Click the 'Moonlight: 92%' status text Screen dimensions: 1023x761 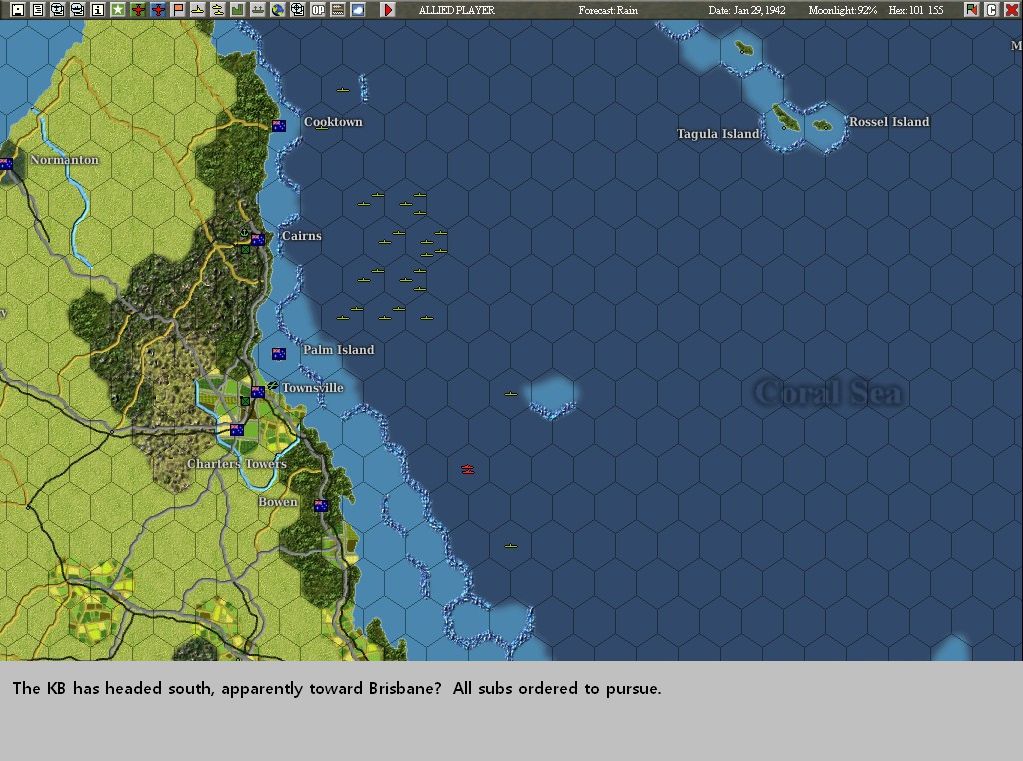click(842, 10)
